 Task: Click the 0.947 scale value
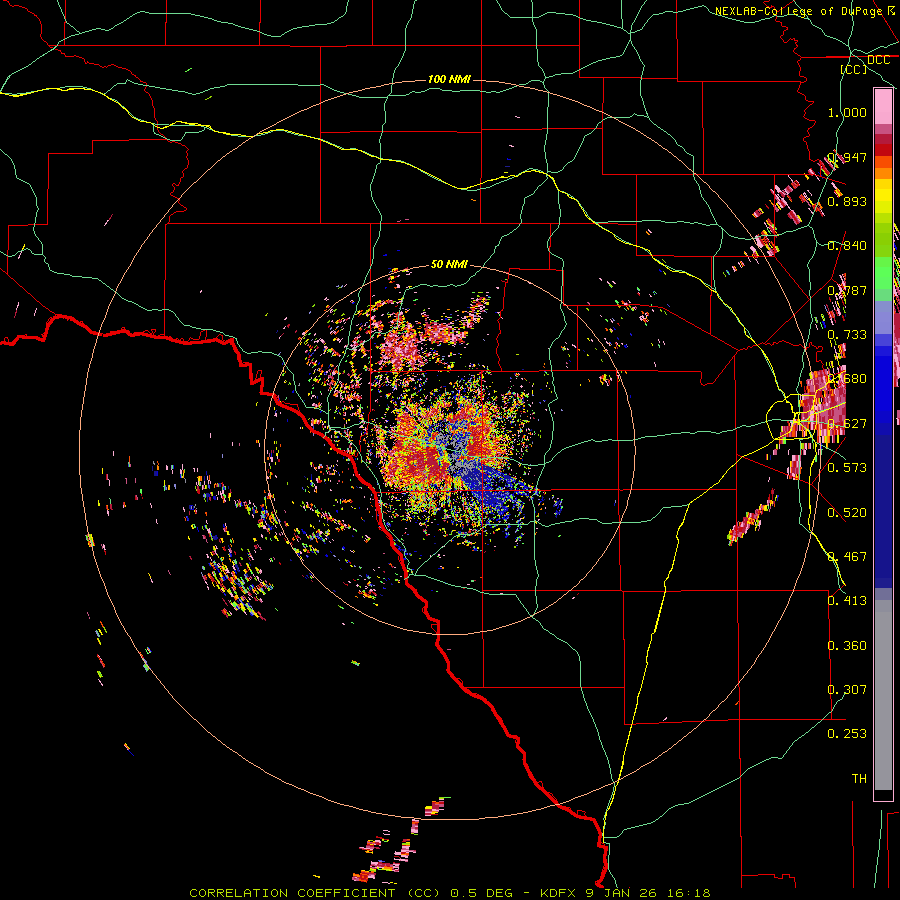click(847, 157)
